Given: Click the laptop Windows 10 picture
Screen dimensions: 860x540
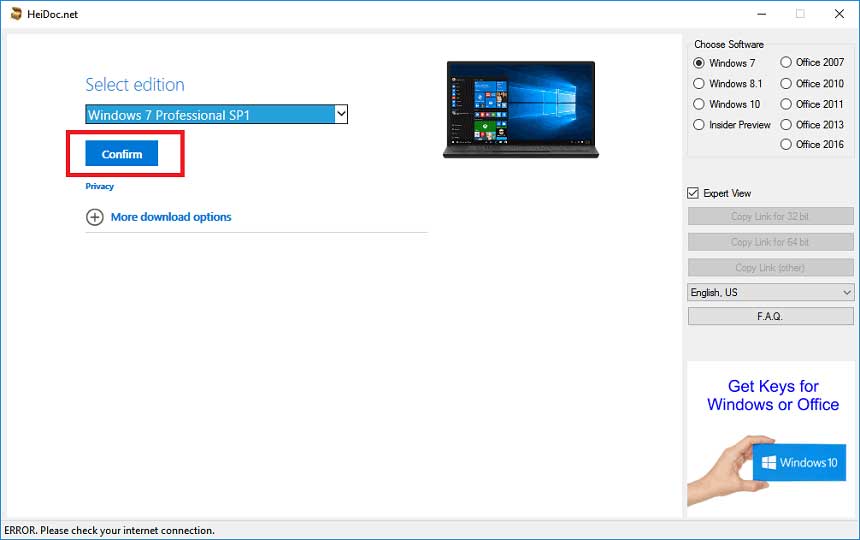Looking at the screenshot, I should (x=520, y=110).
